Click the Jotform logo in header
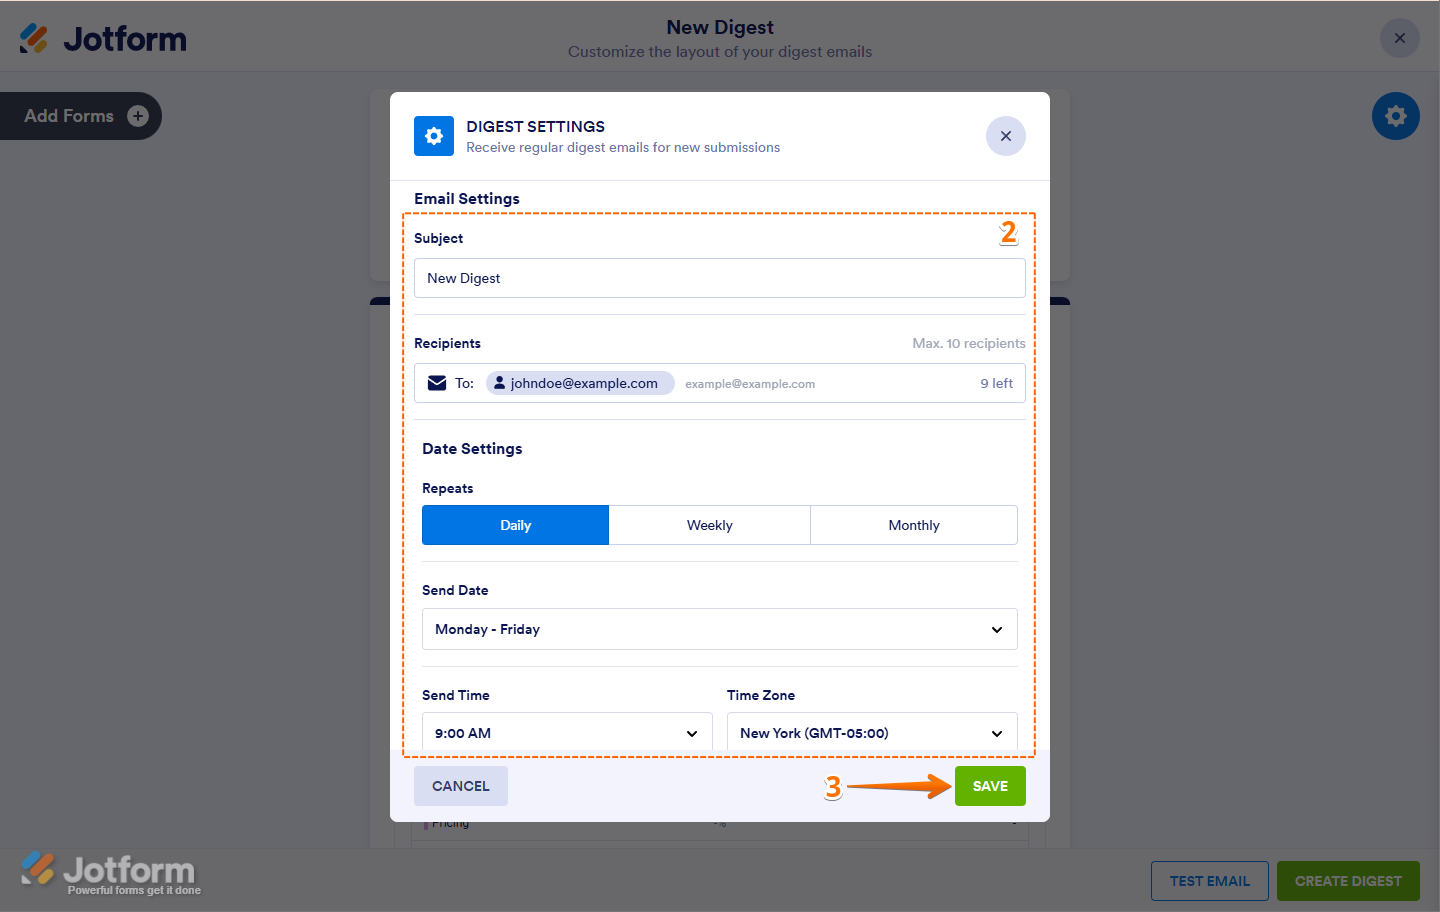 click(x=103, y=39)
